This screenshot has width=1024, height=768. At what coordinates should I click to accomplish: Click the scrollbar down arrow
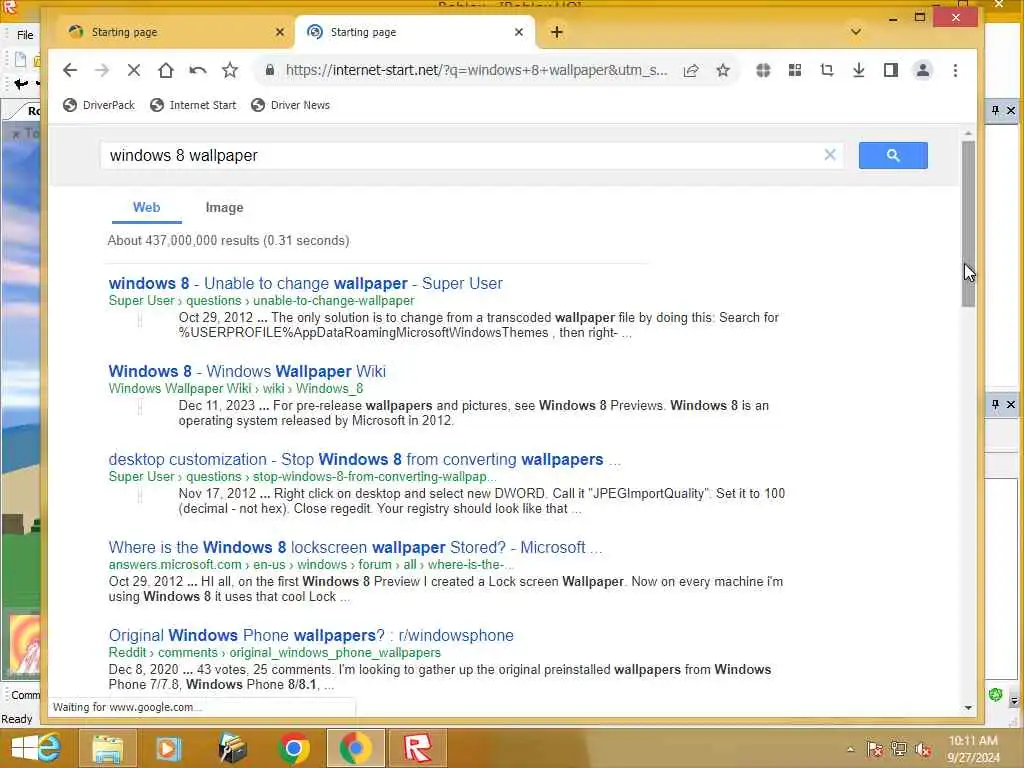coord(968,707)
